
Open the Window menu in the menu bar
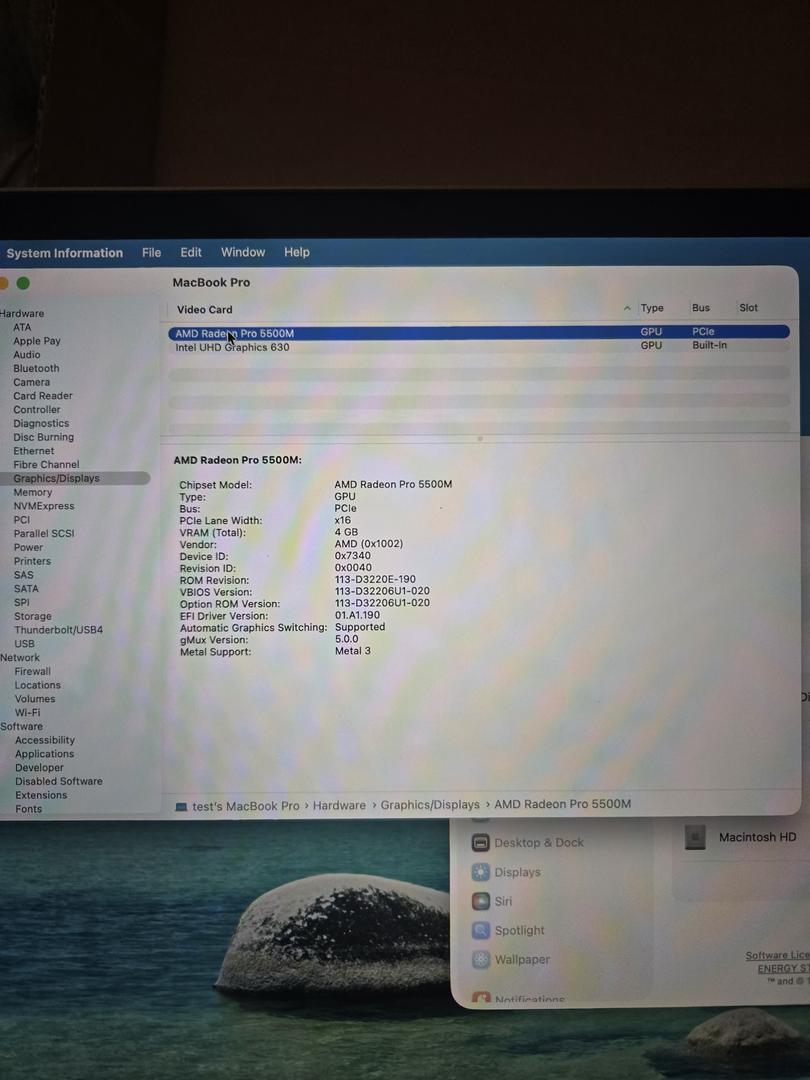(243, 253)
